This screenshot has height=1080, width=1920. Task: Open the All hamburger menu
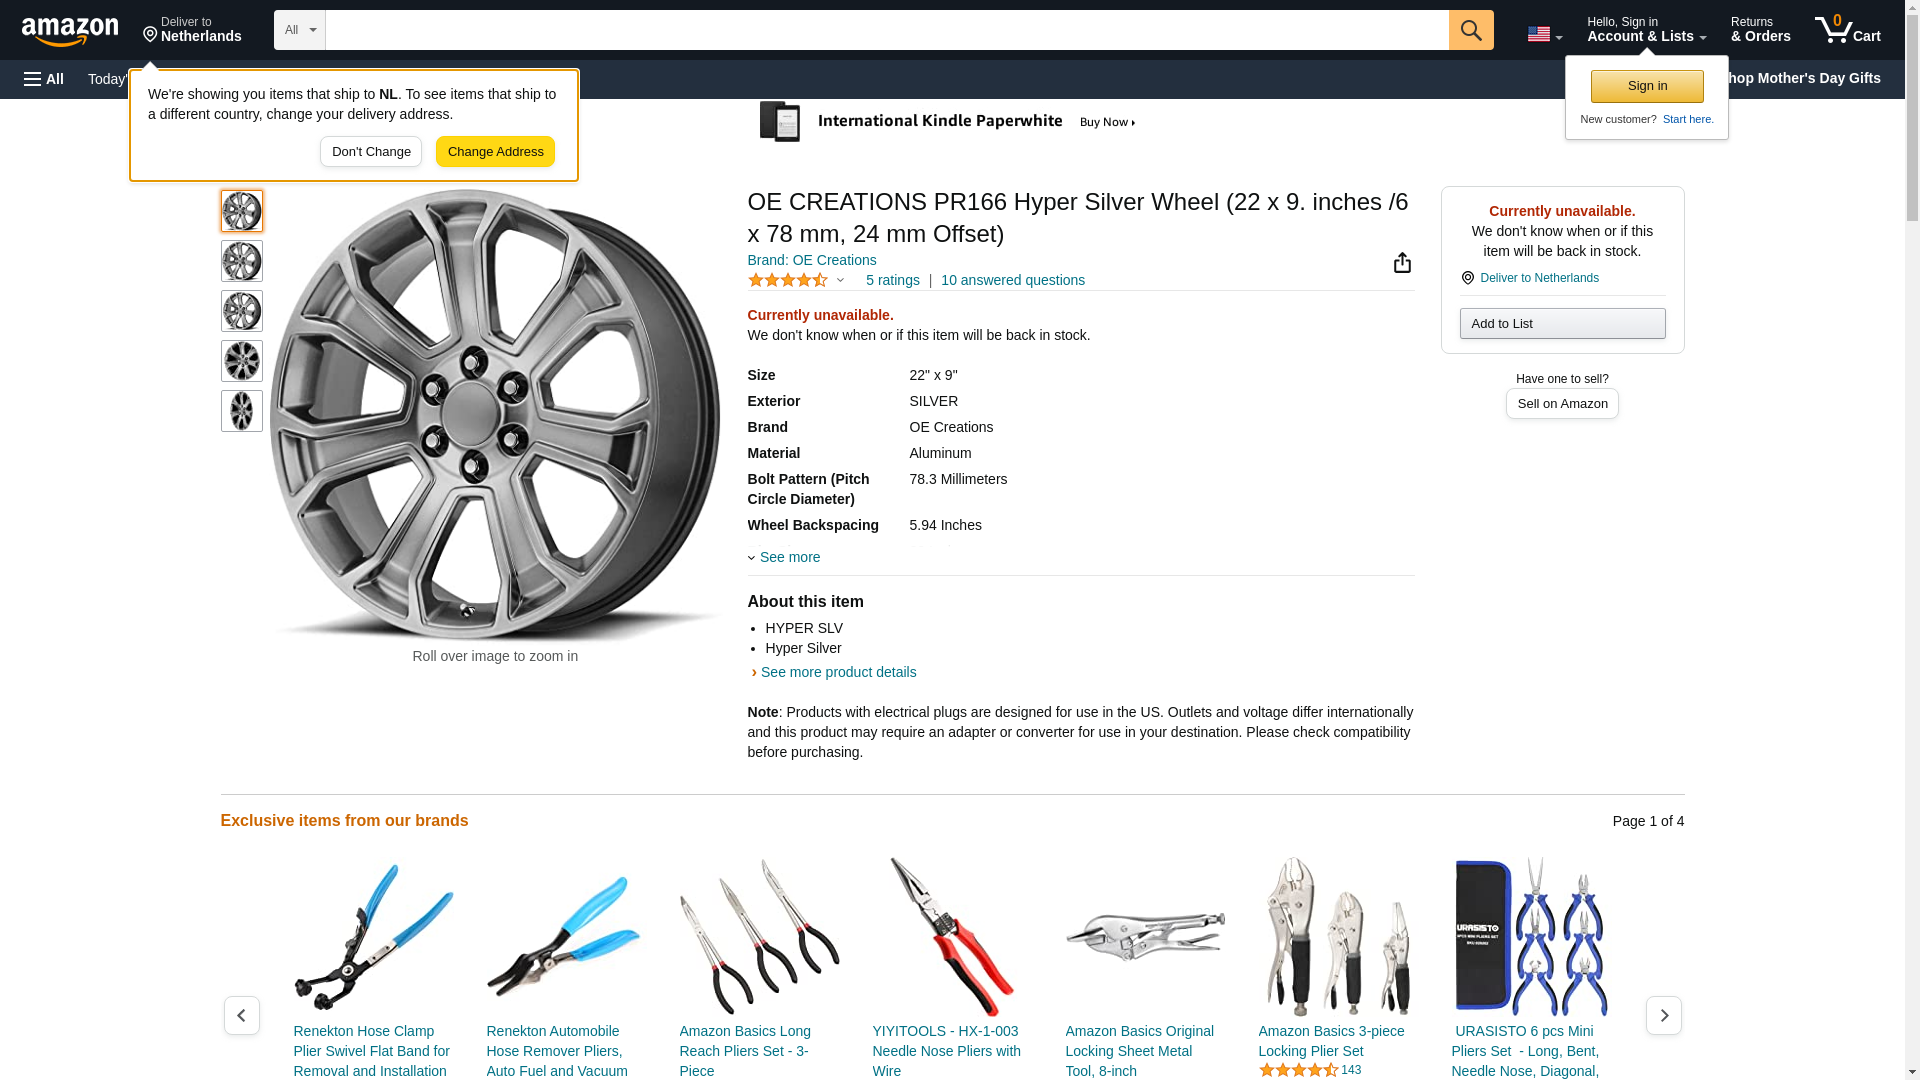pos(44,79)
